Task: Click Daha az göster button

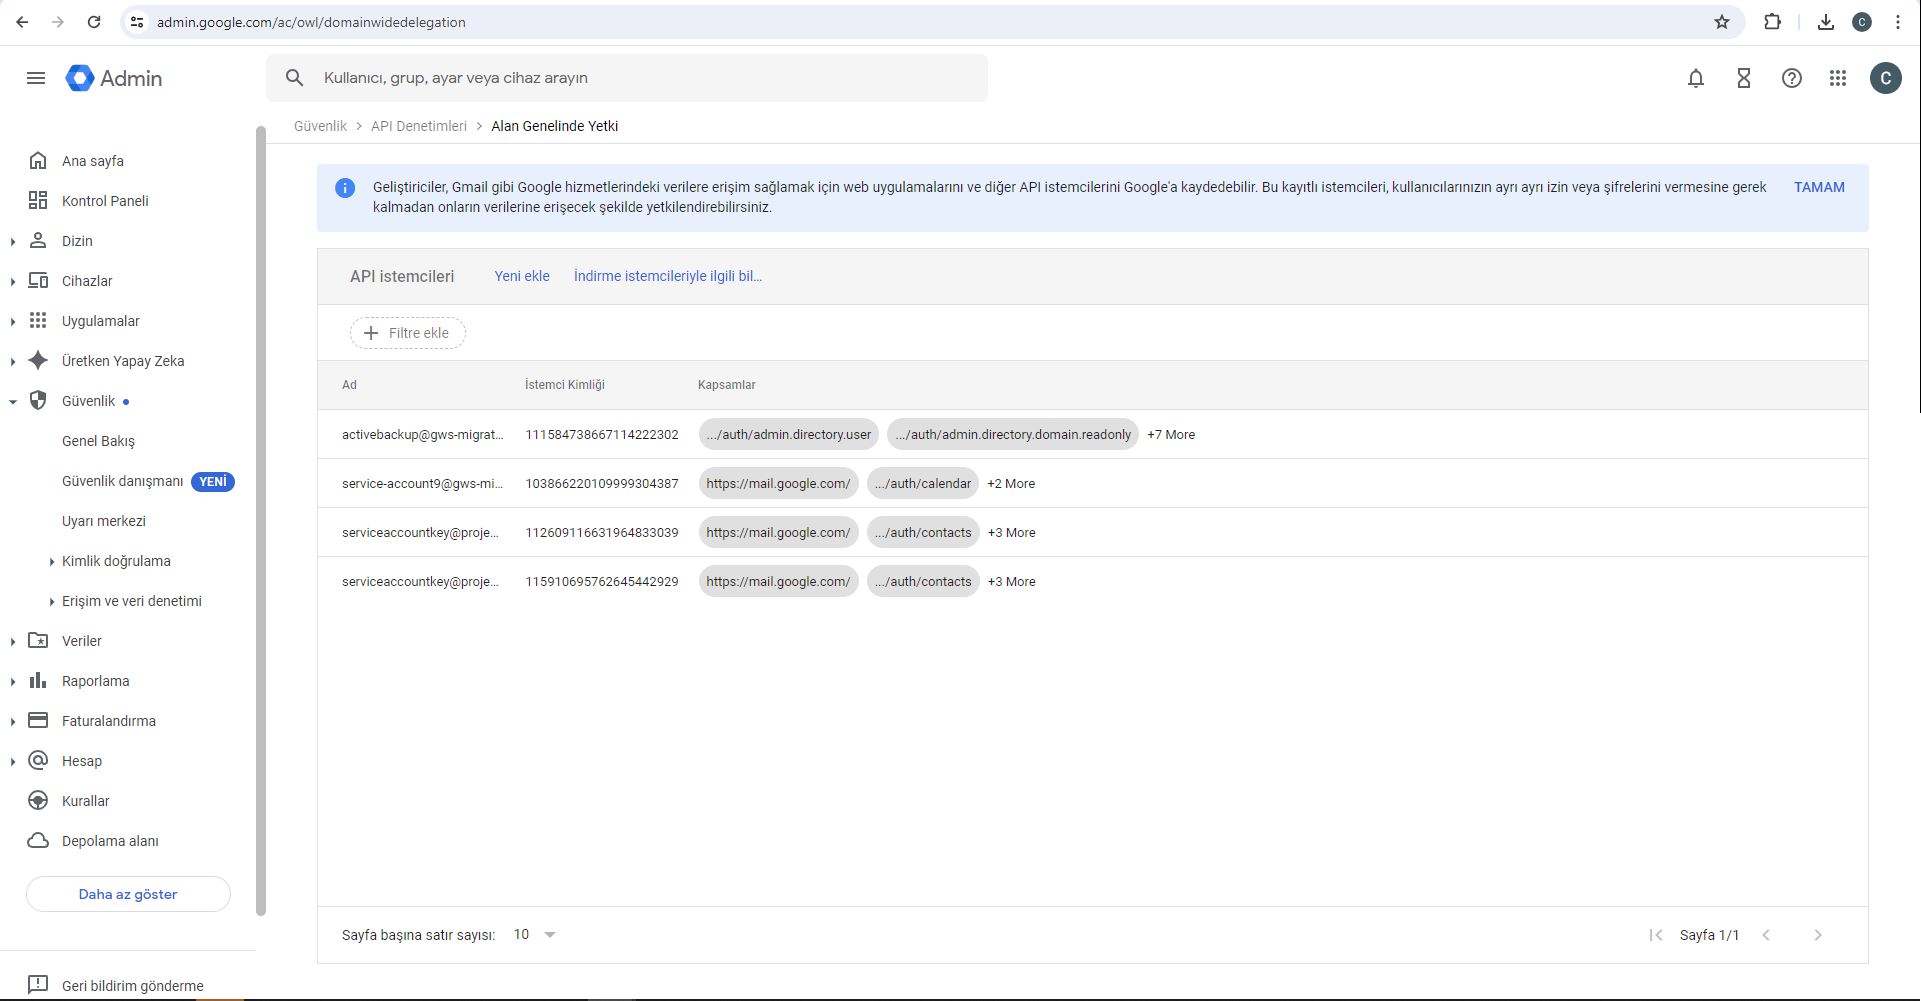Action: (128, 894)
